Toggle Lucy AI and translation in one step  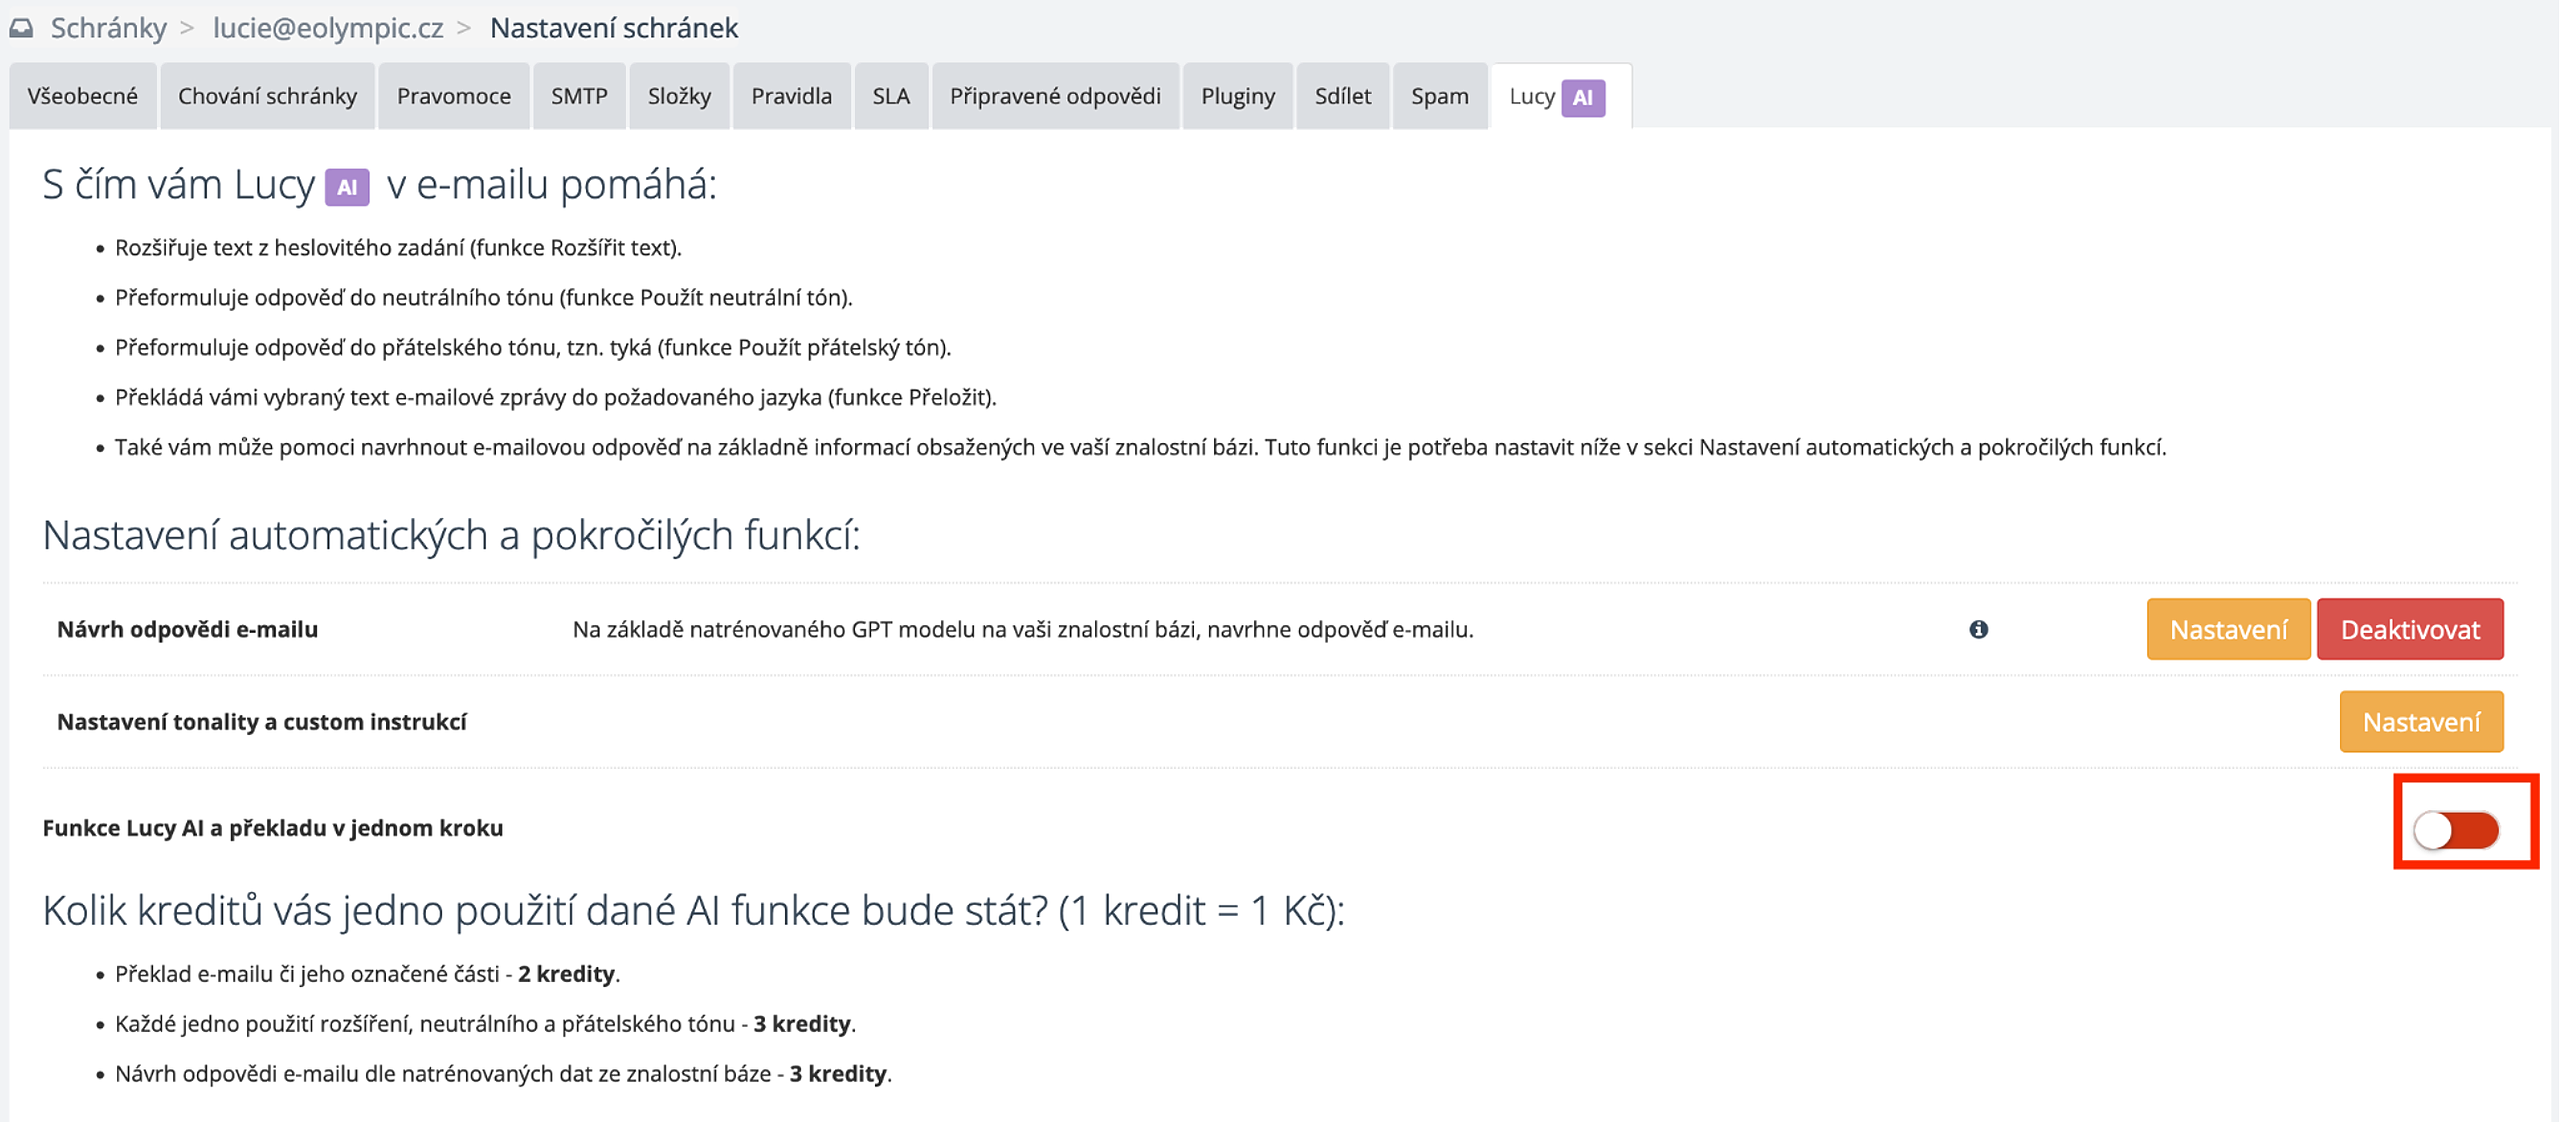click(x=2456, y=829)
